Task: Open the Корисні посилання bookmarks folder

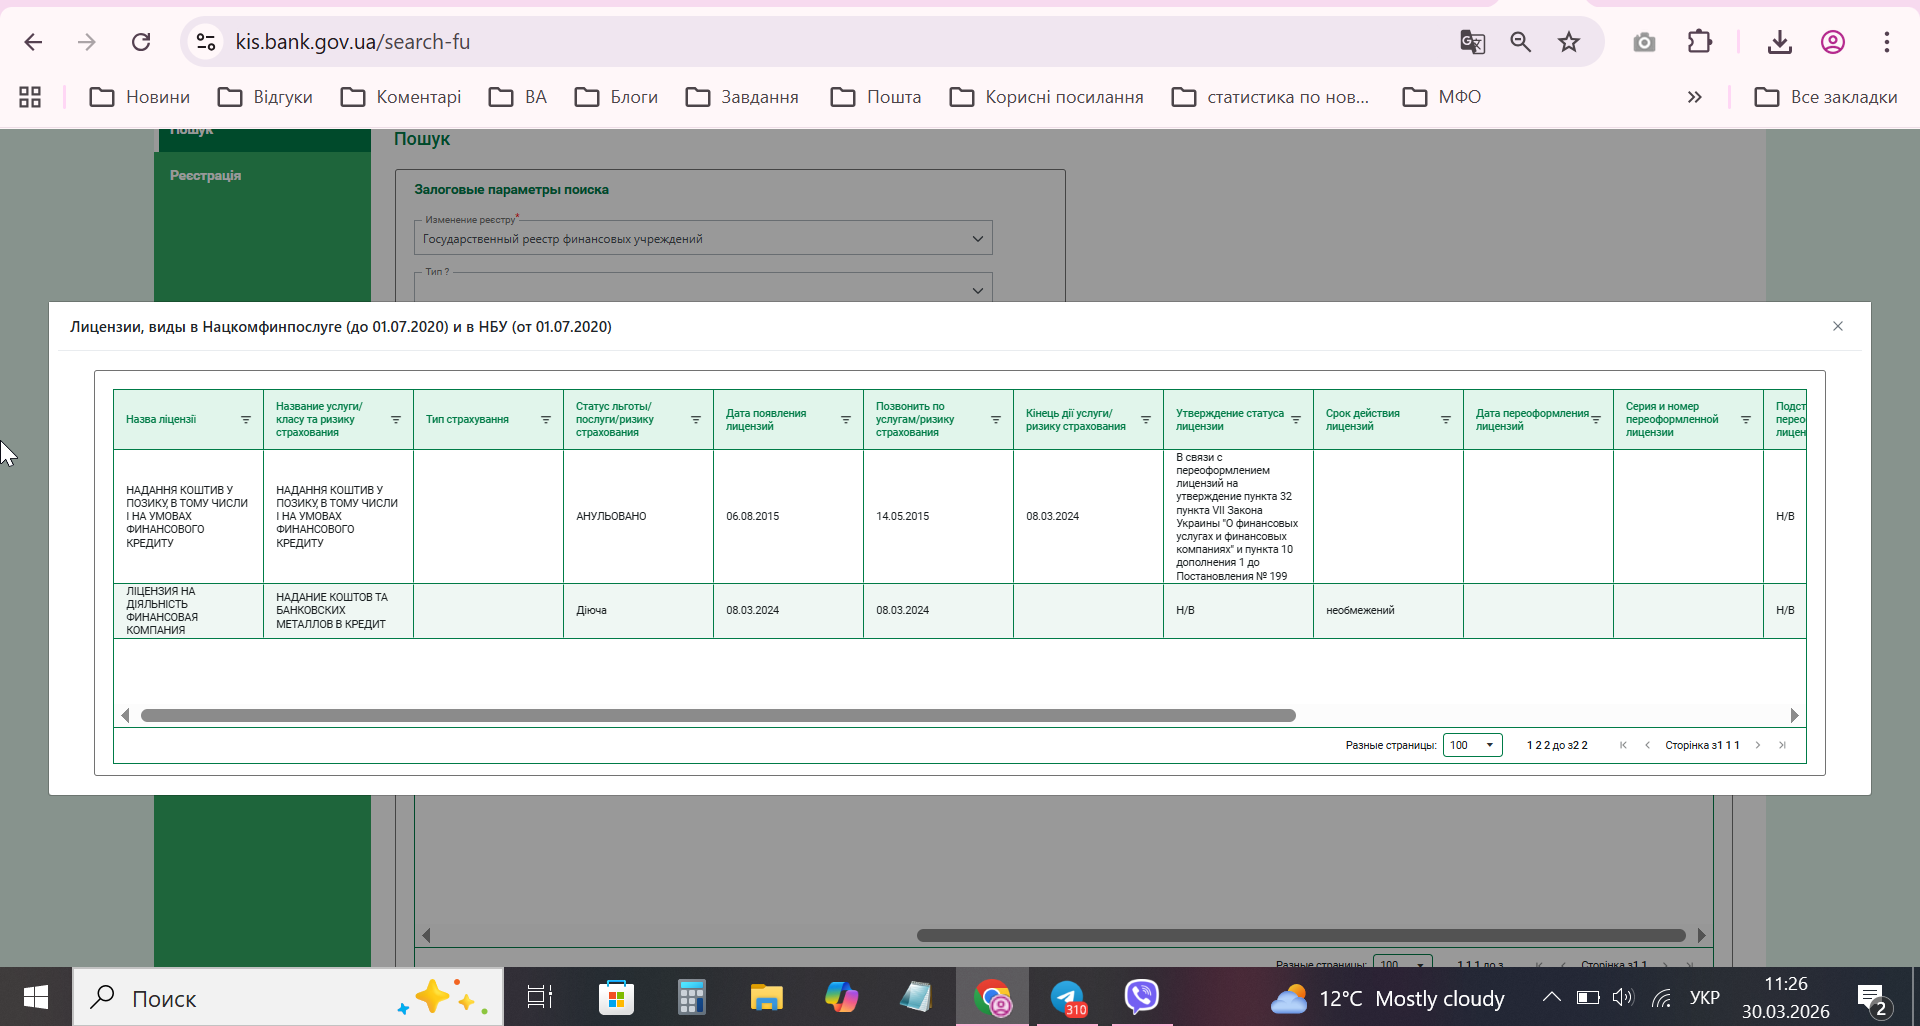Action: 1046,97
